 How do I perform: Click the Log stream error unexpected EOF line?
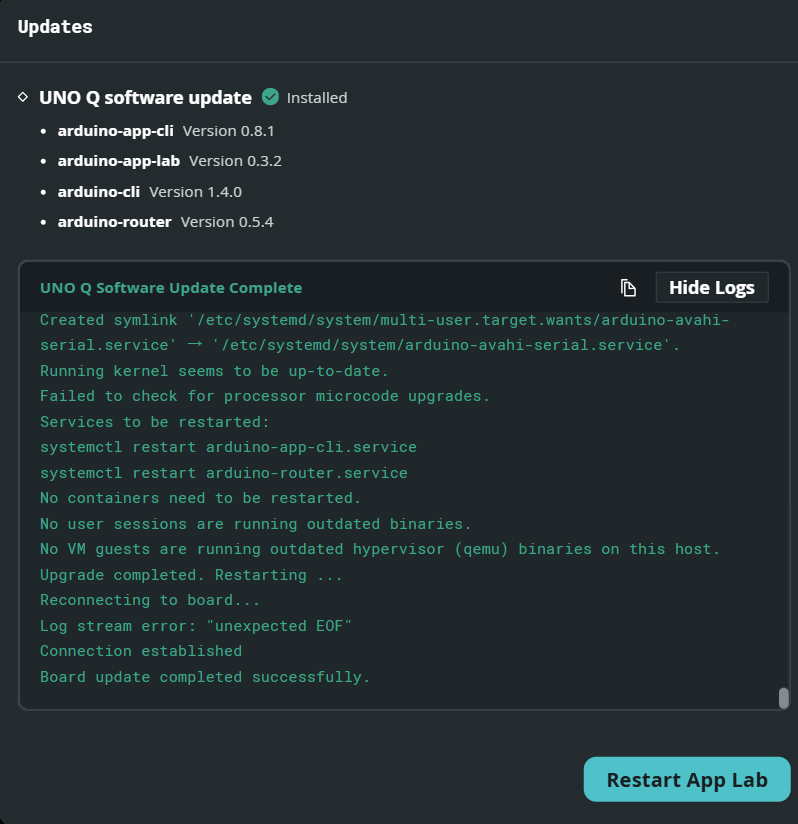tap(195, 626)
